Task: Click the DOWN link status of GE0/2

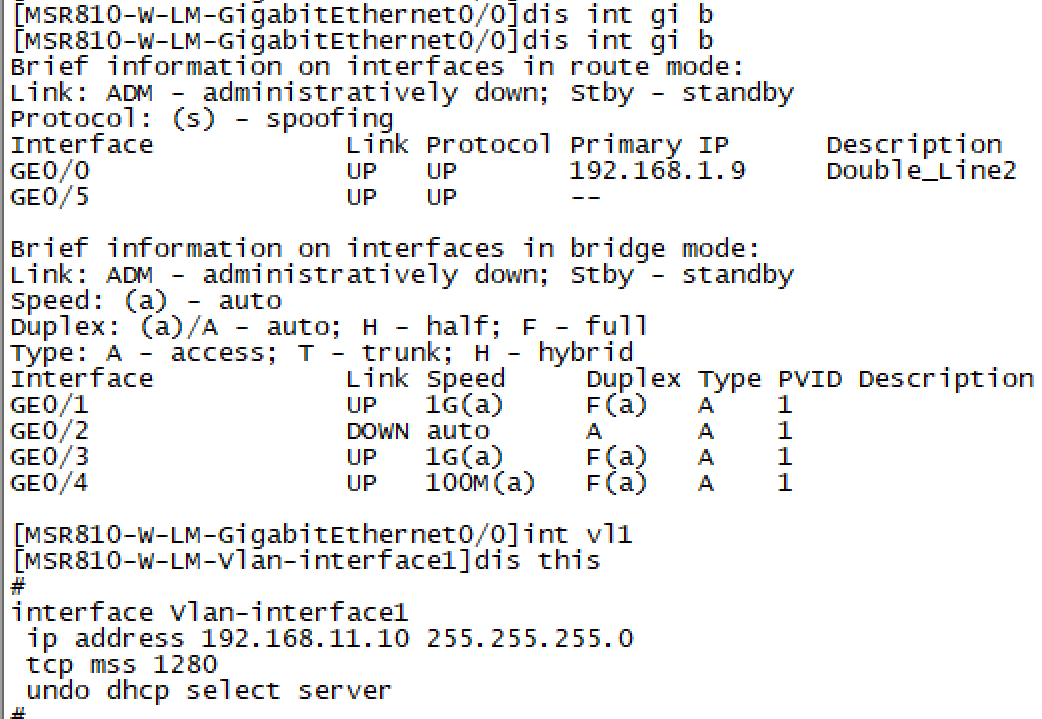Action: pyautogui.click(x=377, y=431)
